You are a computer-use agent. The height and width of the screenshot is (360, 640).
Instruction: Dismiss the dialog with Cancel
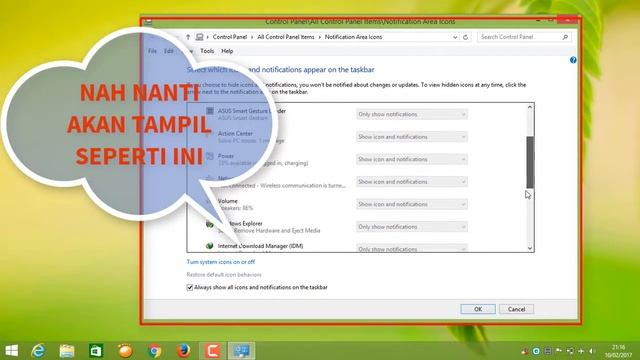tap(516, 309)
